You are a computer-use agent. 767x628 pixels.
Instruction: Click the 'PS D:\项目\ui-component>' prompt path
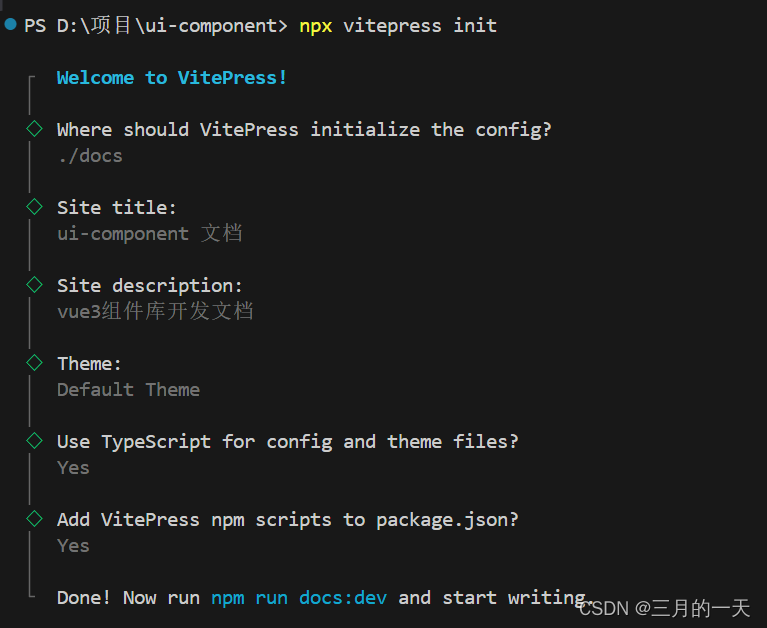click(x=156, y=25)
